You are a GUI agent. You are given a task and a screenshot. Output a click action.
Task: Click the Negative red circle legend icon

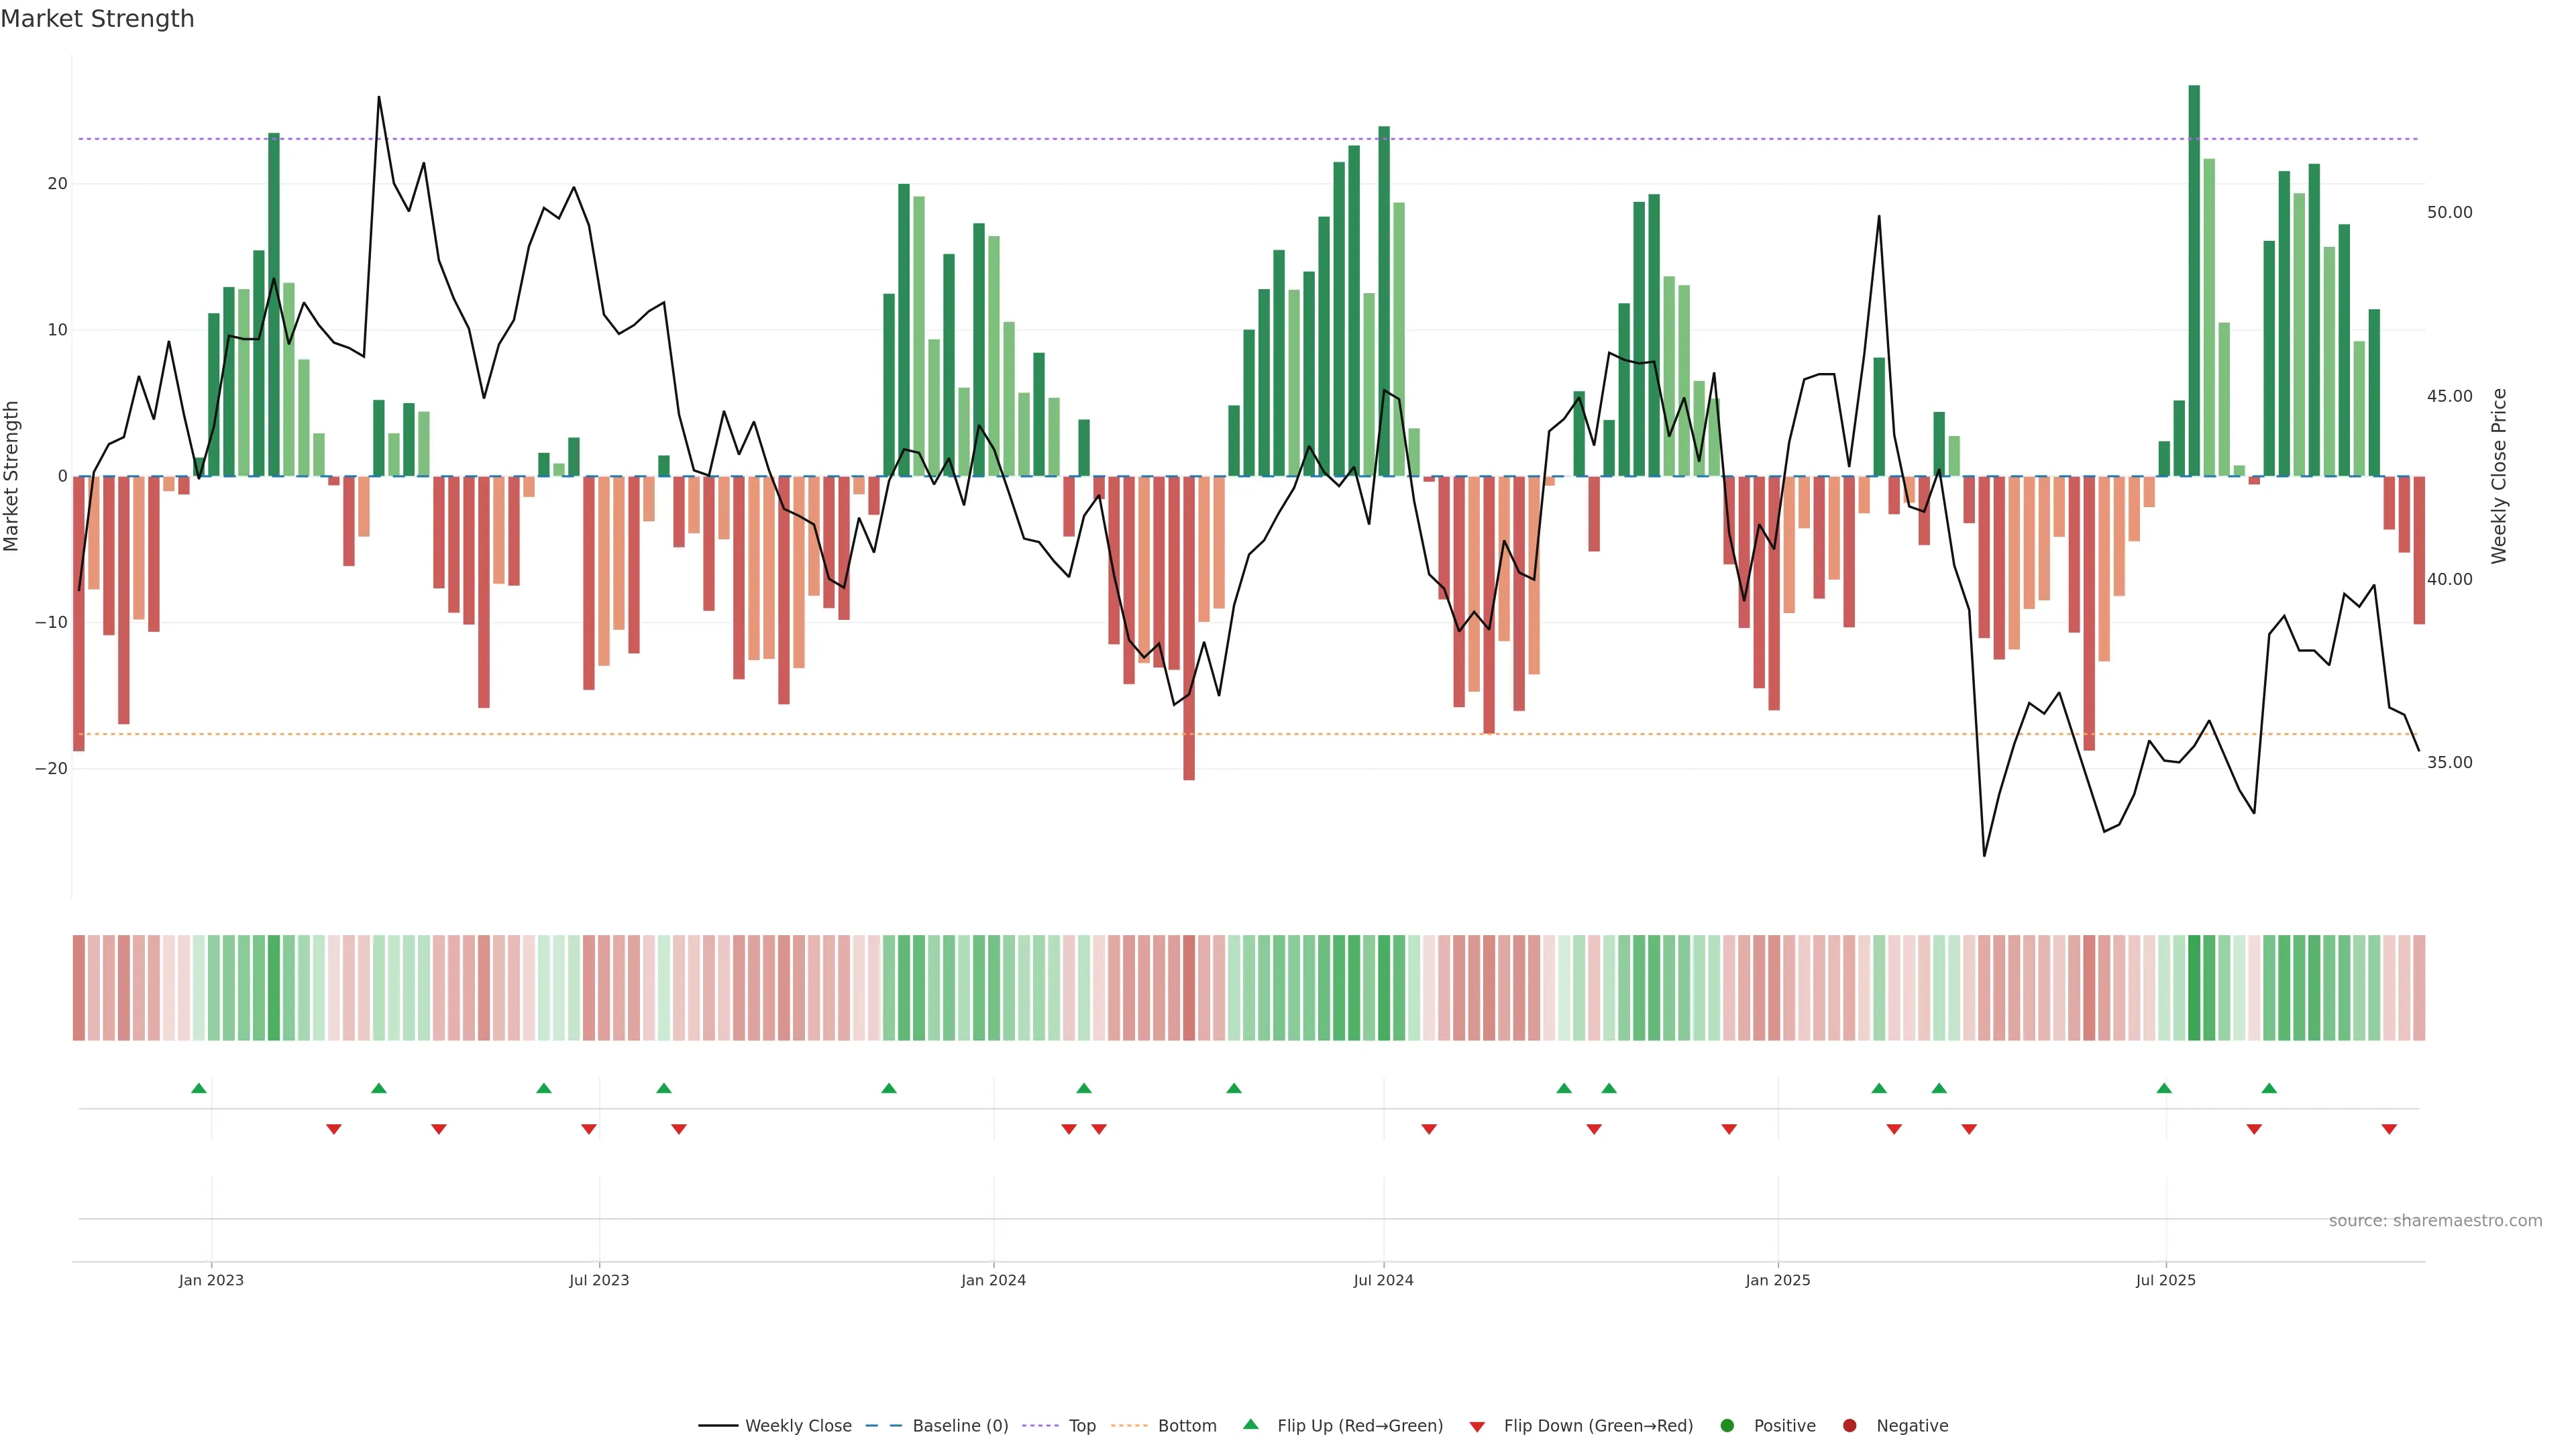(x=1849, y=1426)
